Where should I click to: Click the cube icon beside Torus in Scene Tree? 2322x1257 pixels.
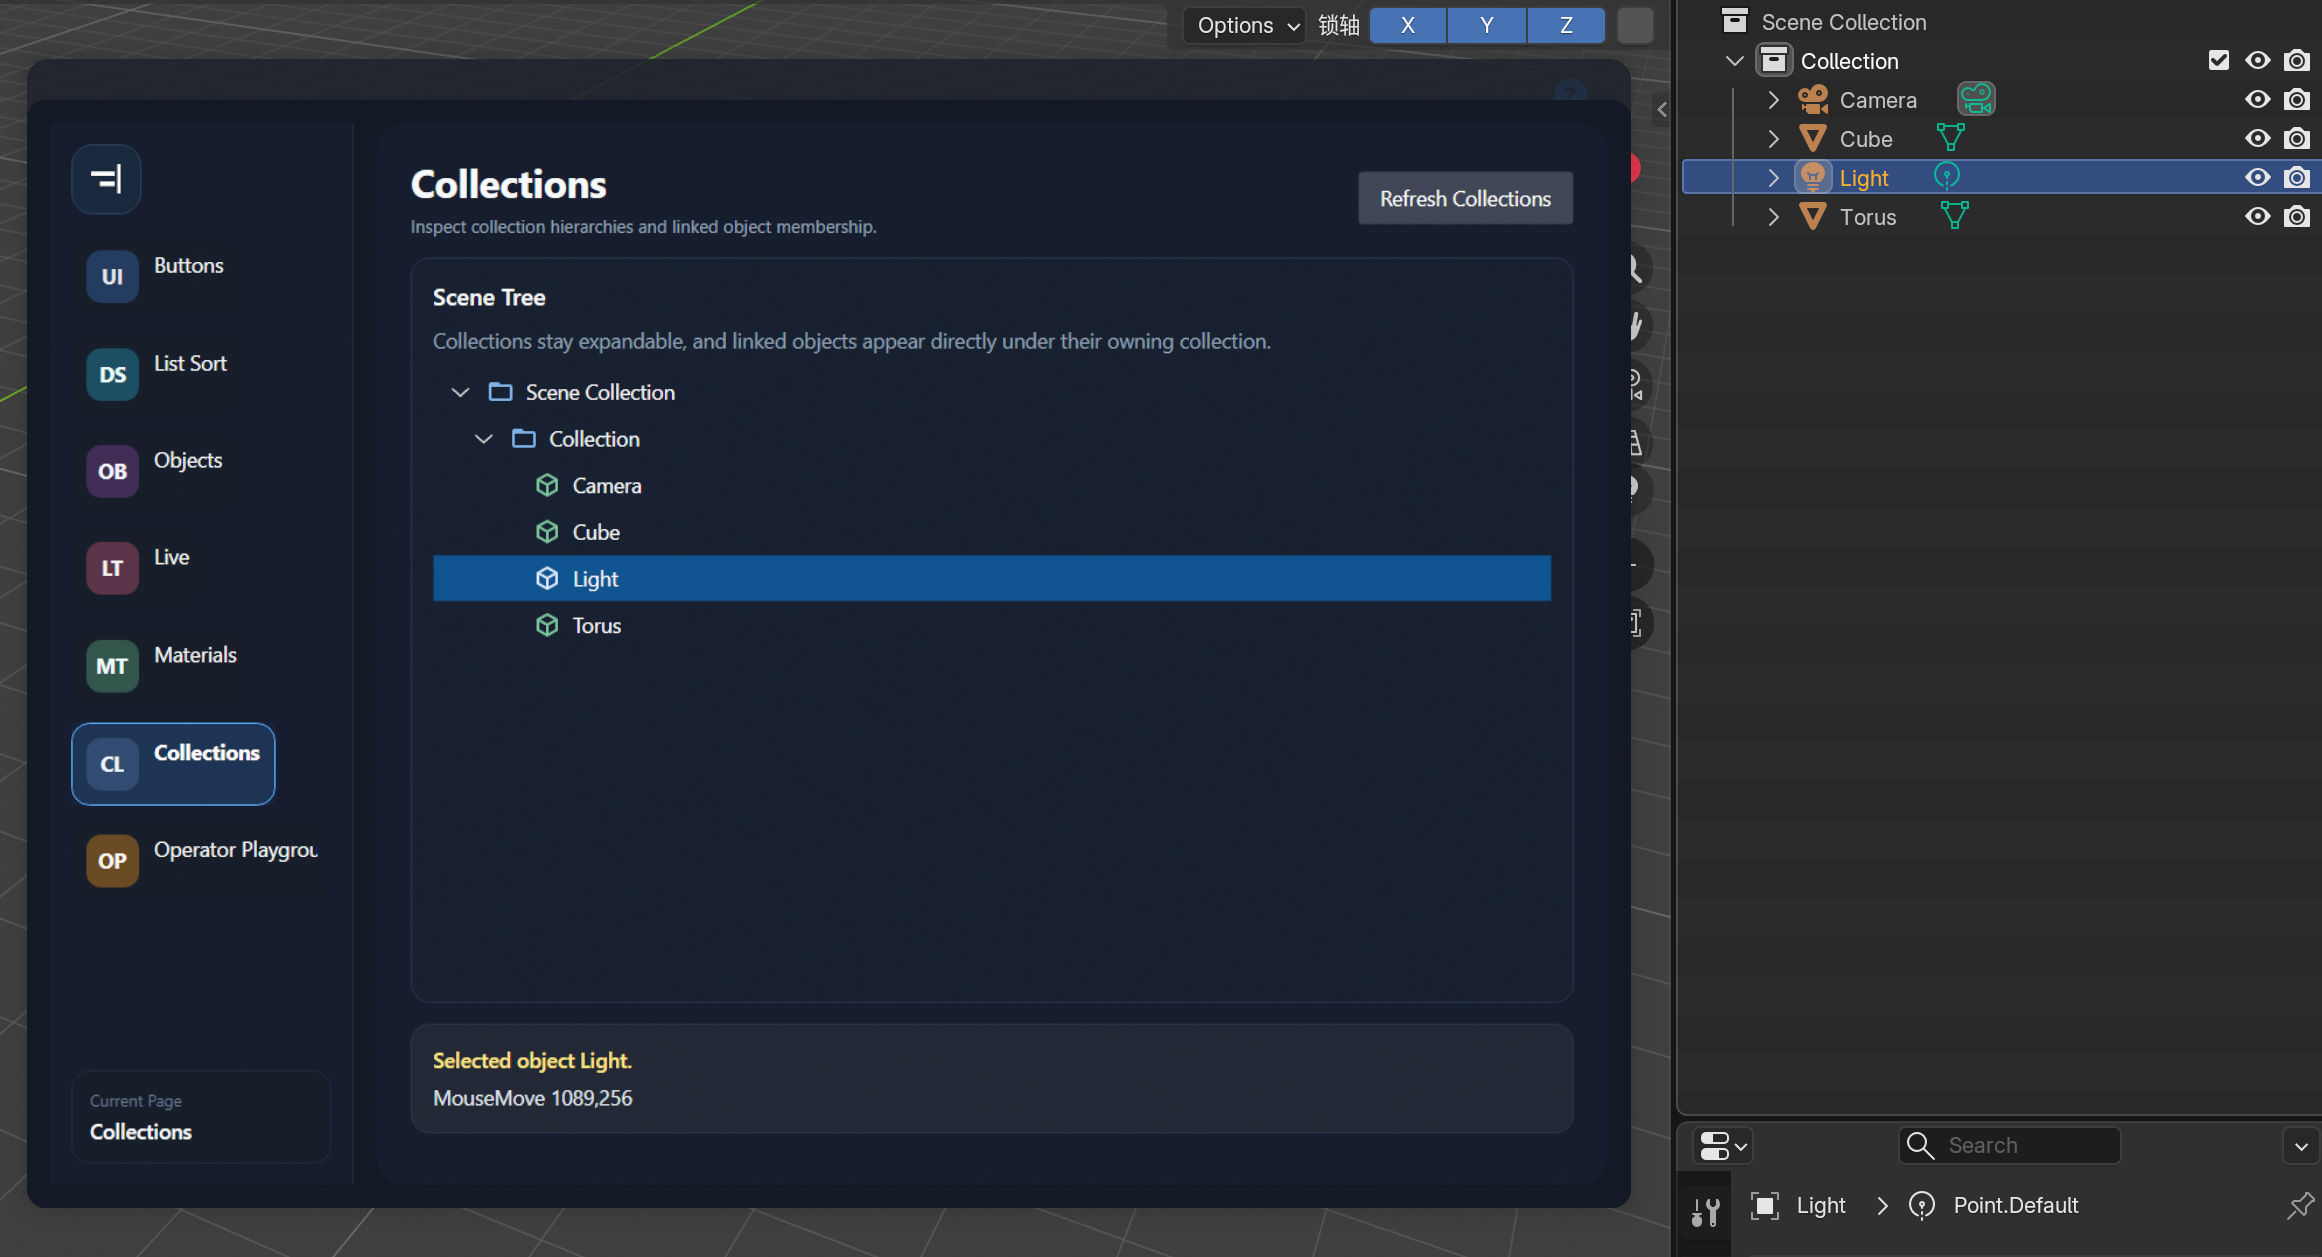point(547,625)
